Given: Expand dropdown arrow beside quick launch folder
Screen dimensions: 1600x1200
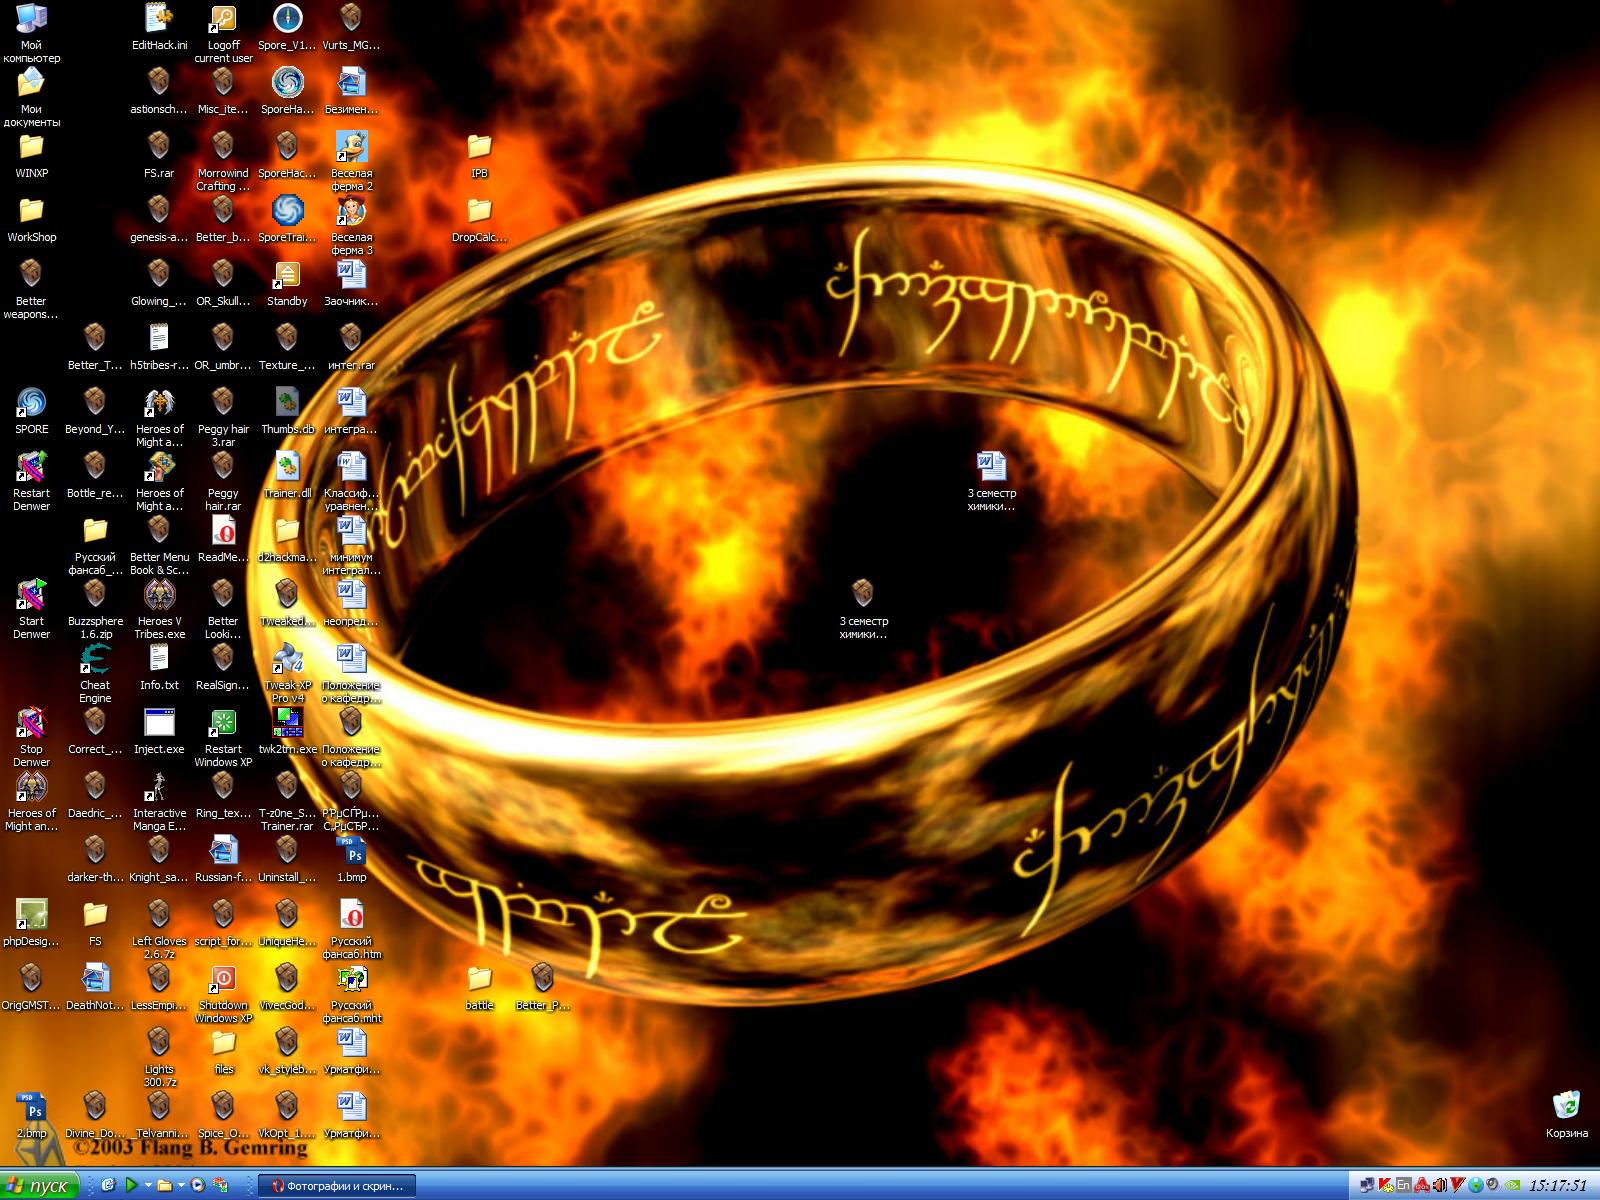Looking at the screenshot, I should coord(181,1185).
